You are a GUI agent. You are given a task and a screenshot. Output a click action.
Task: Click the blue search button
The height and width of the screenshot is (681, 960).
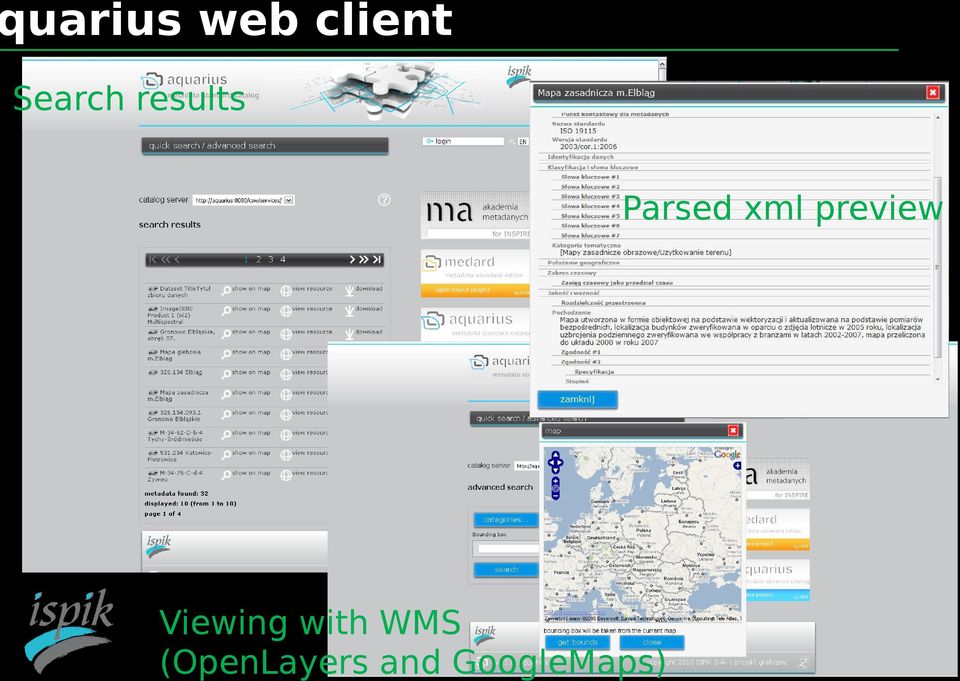point(506,570)
